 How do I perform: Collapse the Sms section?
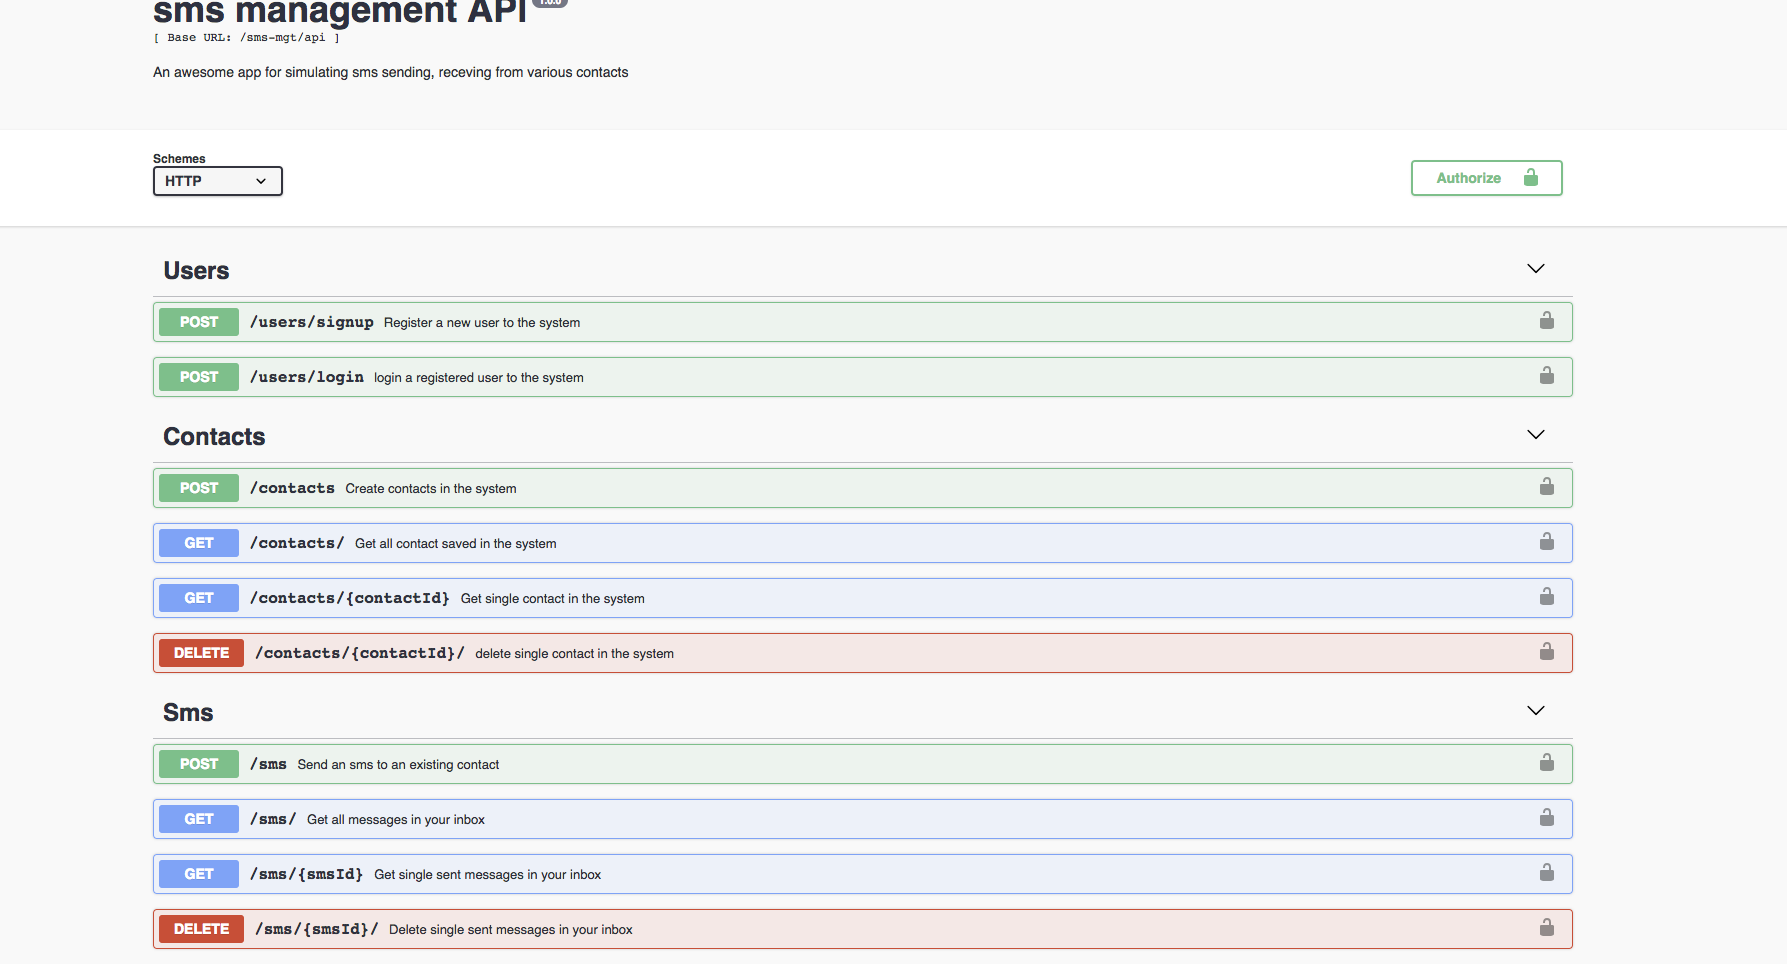tap(1534, 711)
